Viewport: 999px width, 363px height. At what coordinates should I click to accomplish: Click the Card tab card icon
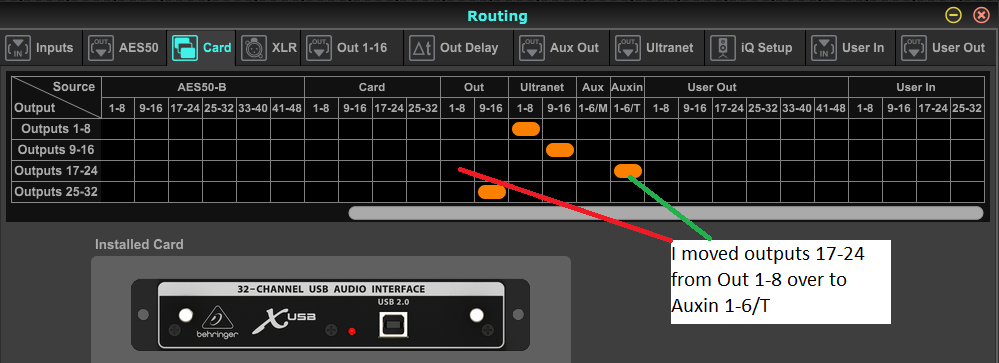185,48
